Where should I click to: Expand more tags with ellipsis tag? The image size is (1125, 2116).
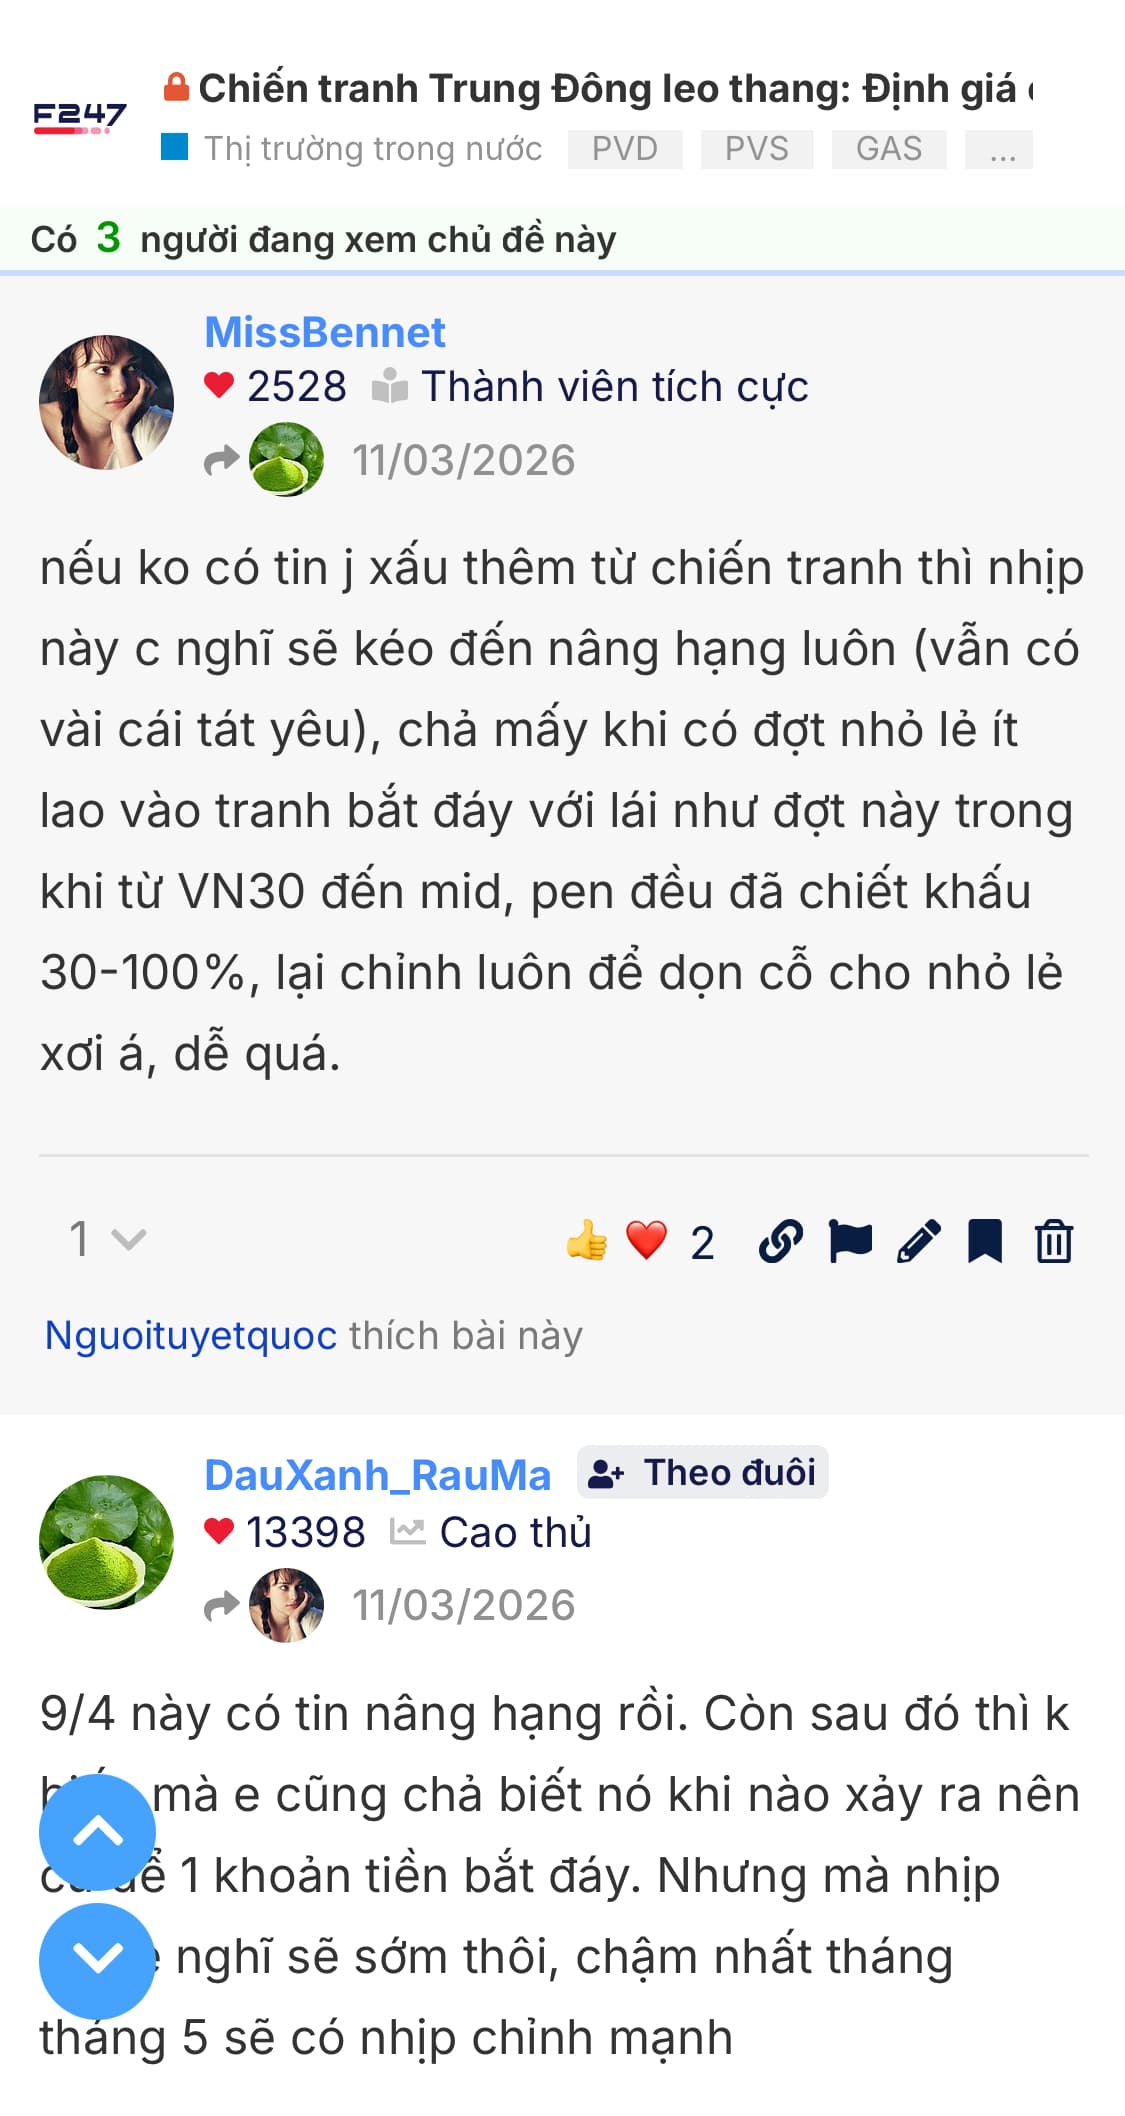click(x=999, y=149)
